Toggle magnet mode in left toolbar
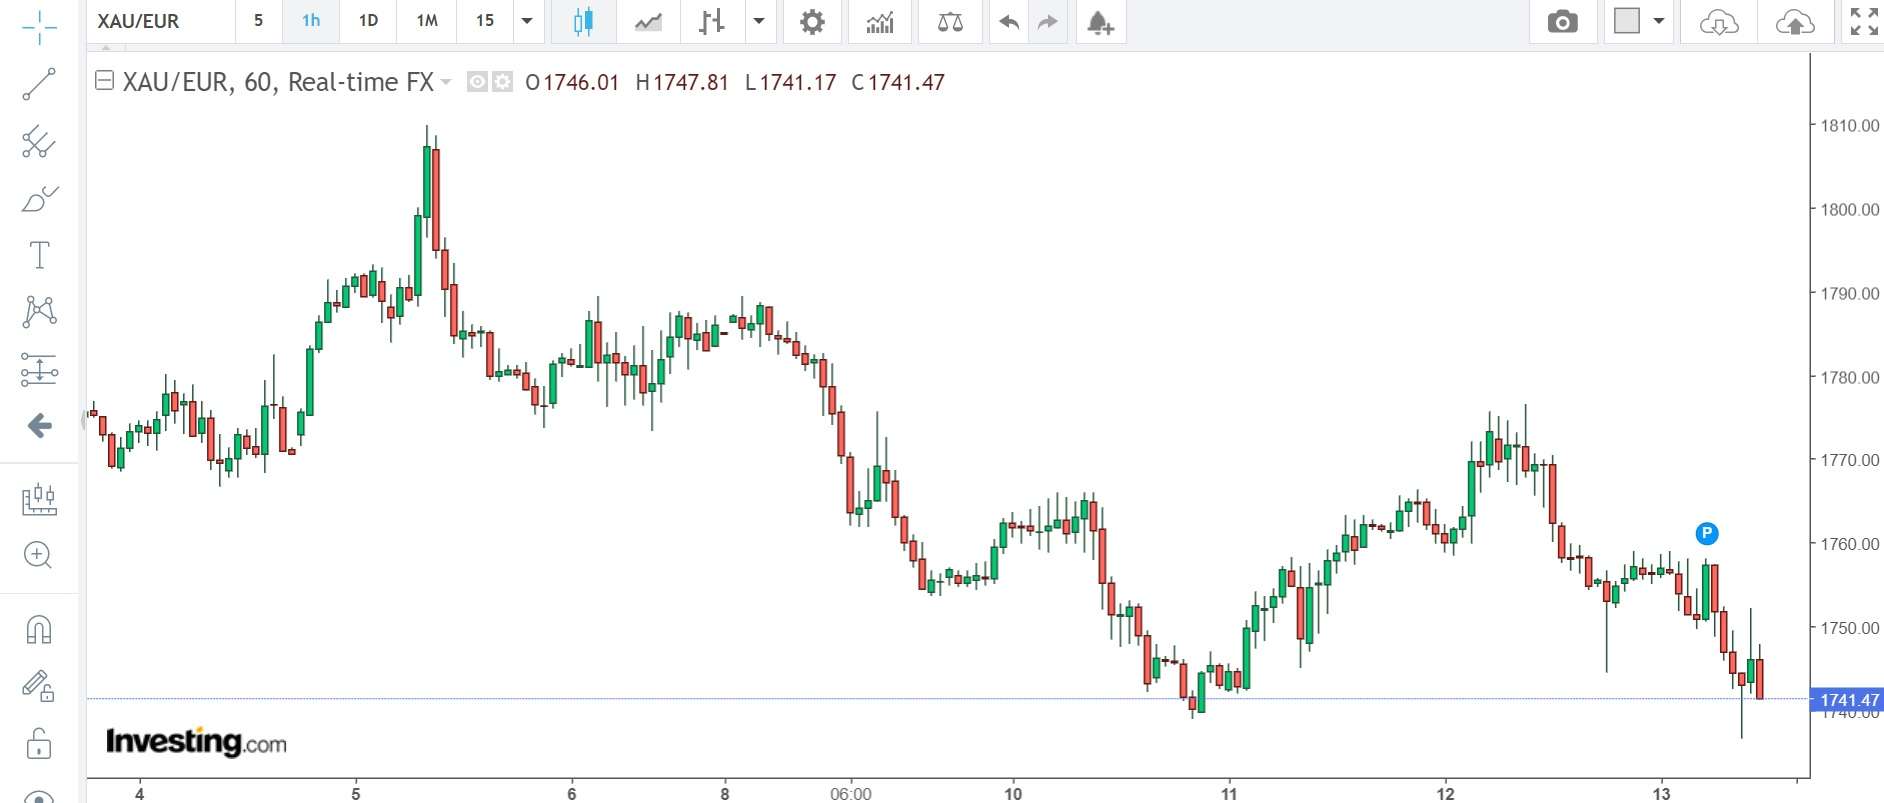1884x803 pixels. click(39, 630)
